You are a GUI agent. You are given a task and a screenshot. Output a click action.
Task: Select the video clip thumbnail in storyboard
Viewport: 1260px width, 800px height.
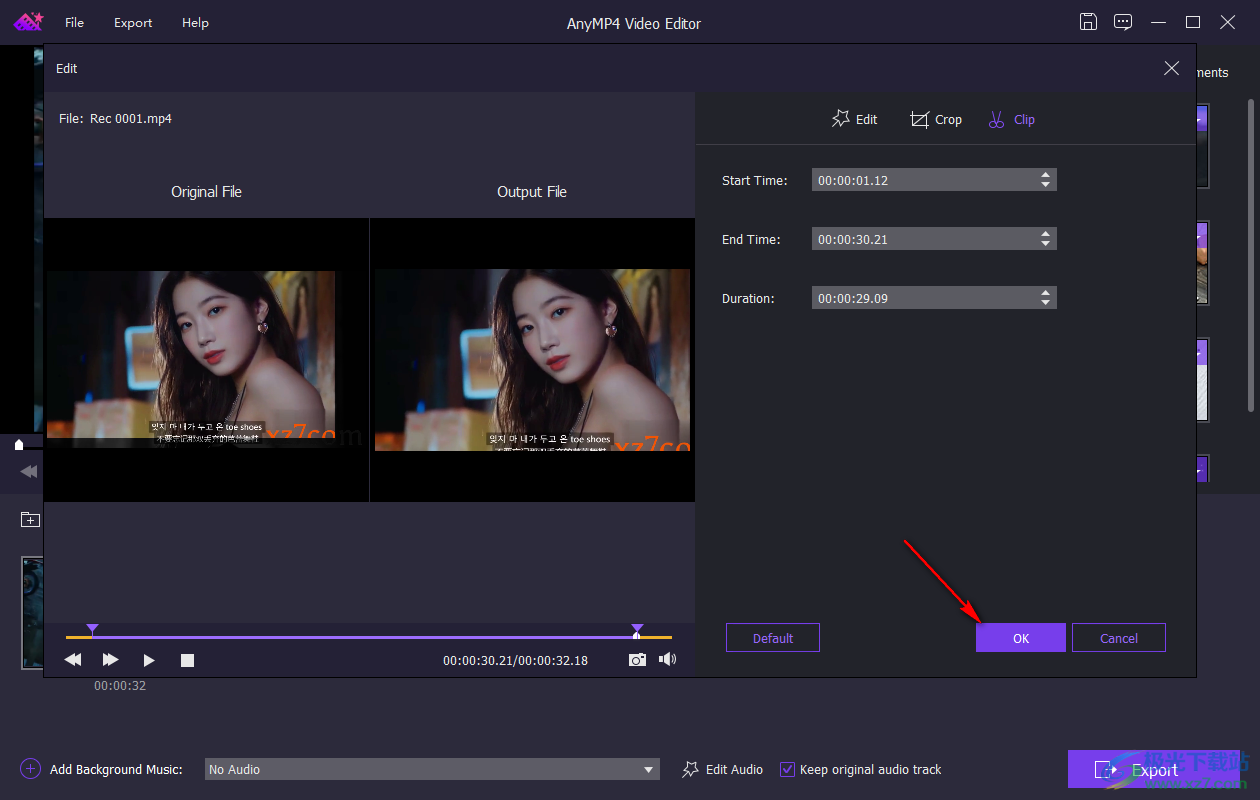(32, 612)
